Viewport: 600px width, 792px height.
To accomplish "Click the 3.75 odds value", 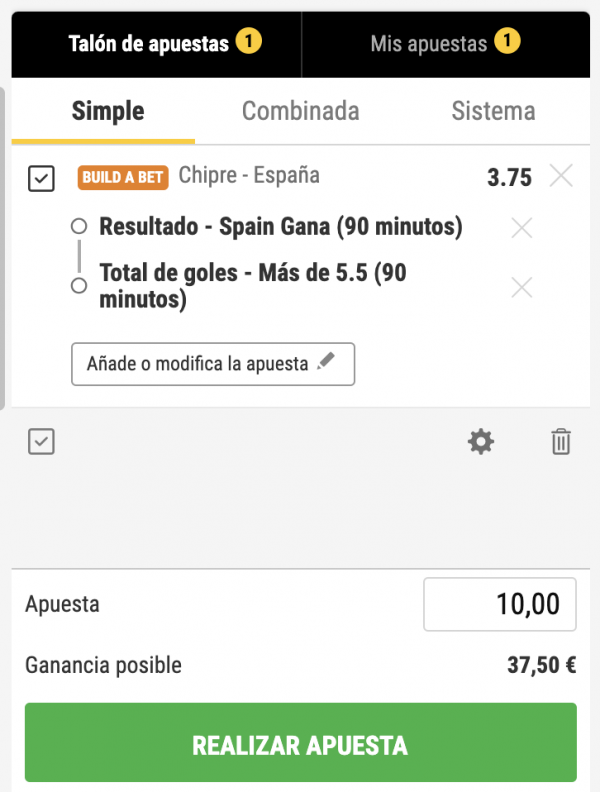I will coord(509,178).
